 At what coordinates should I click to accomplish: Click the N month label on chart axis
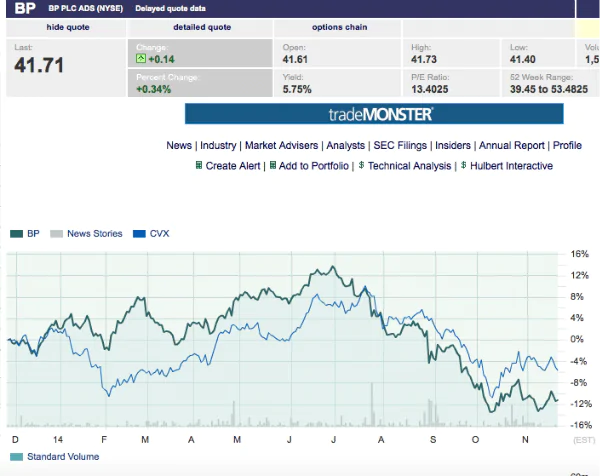click(525, 440)
